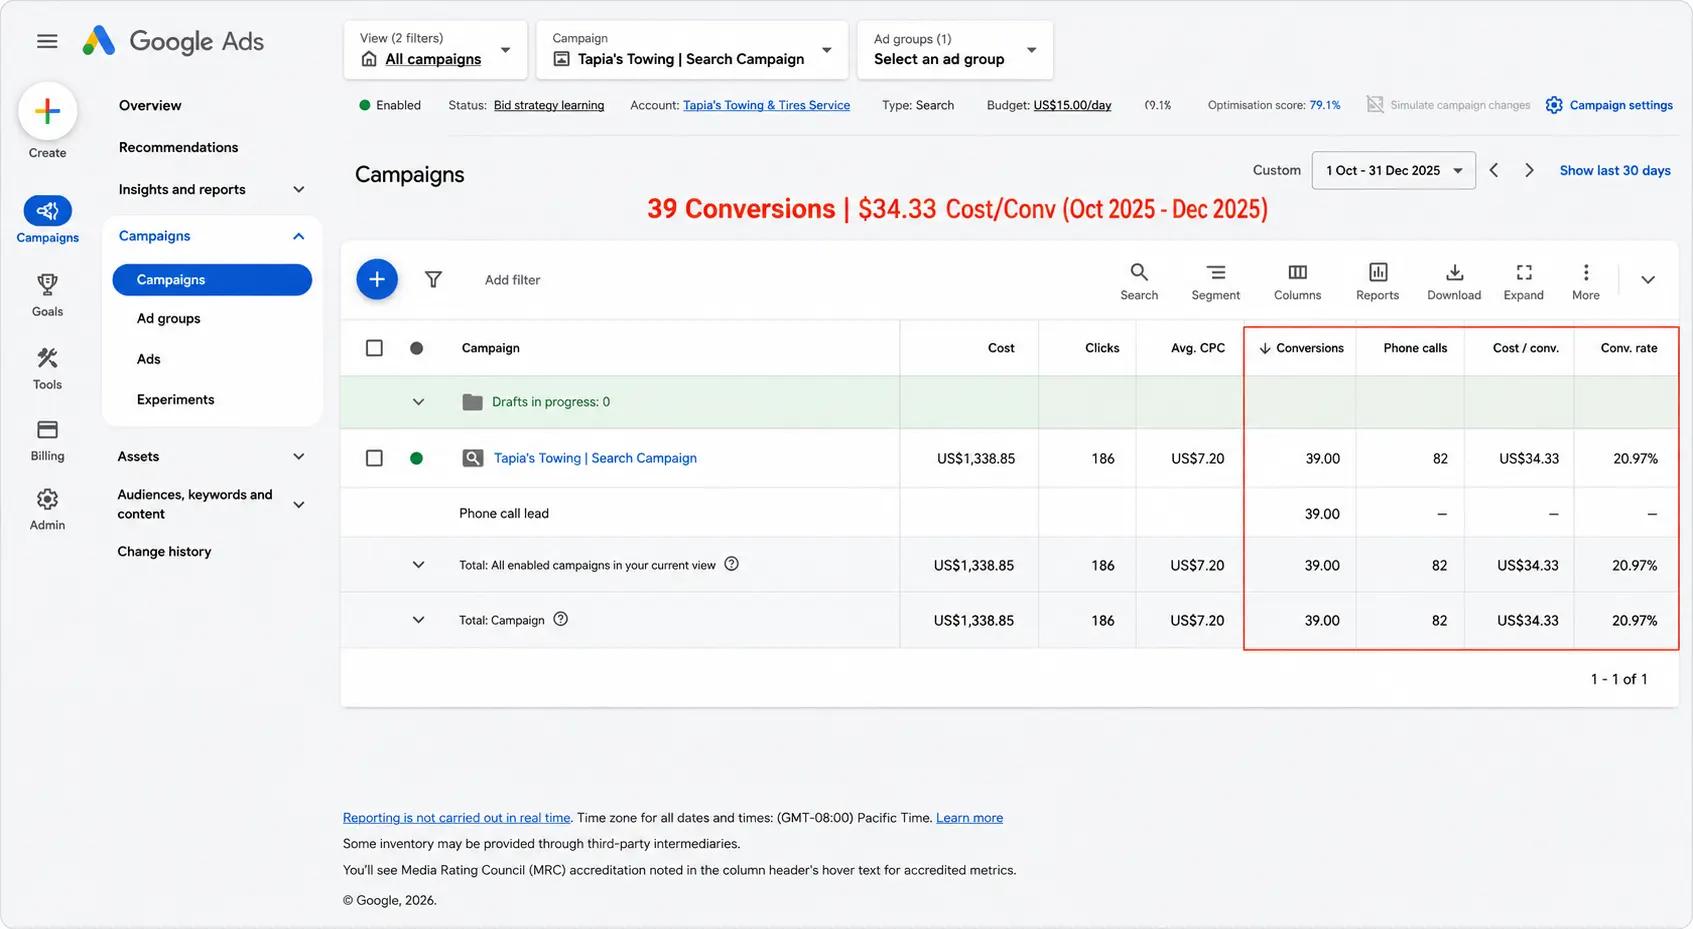Open the Ads page

[x=149, y=359]
